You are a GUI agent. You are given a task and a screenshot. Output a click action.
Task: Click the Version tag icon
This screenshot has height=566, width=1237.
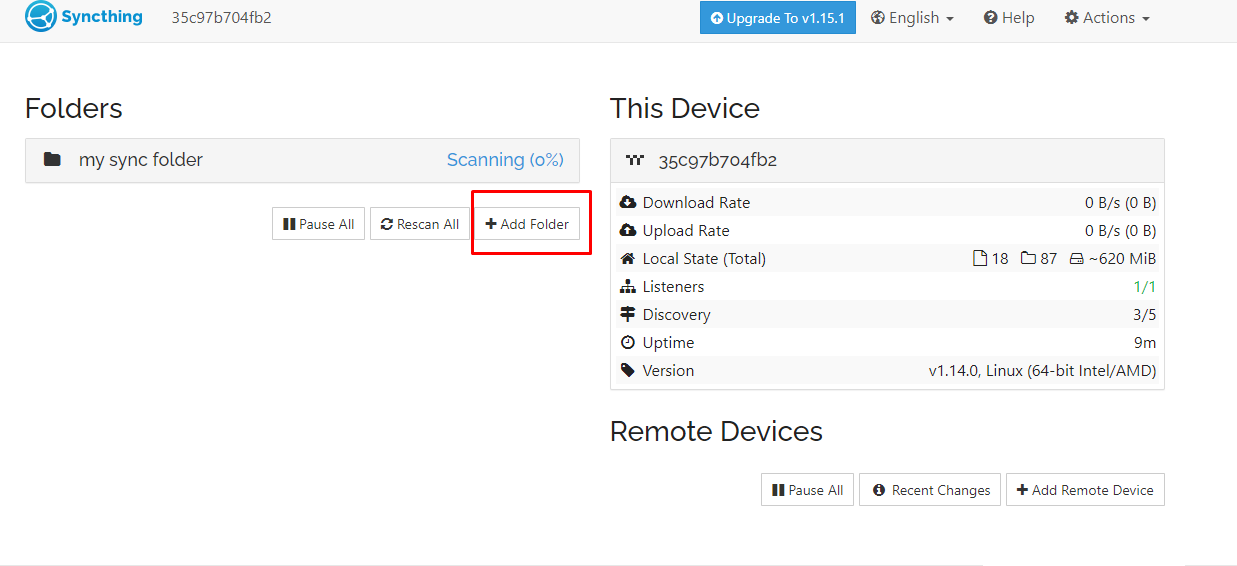(x=628, y=370)
